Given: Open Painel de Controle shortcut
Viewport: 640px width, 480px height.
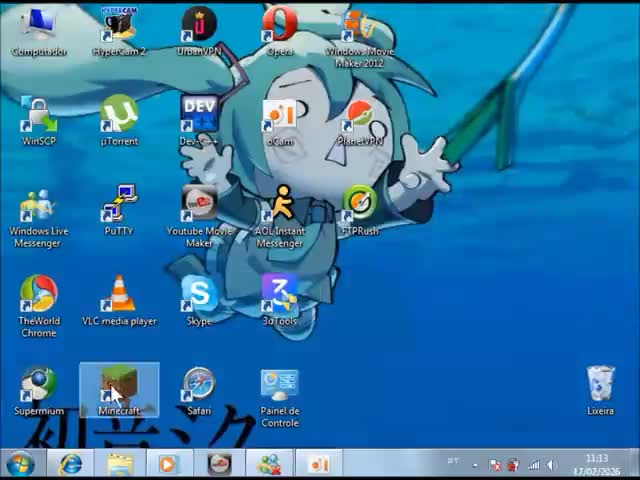Looking at the screenshot, I should pyautogui.click(x=280, y=386).
